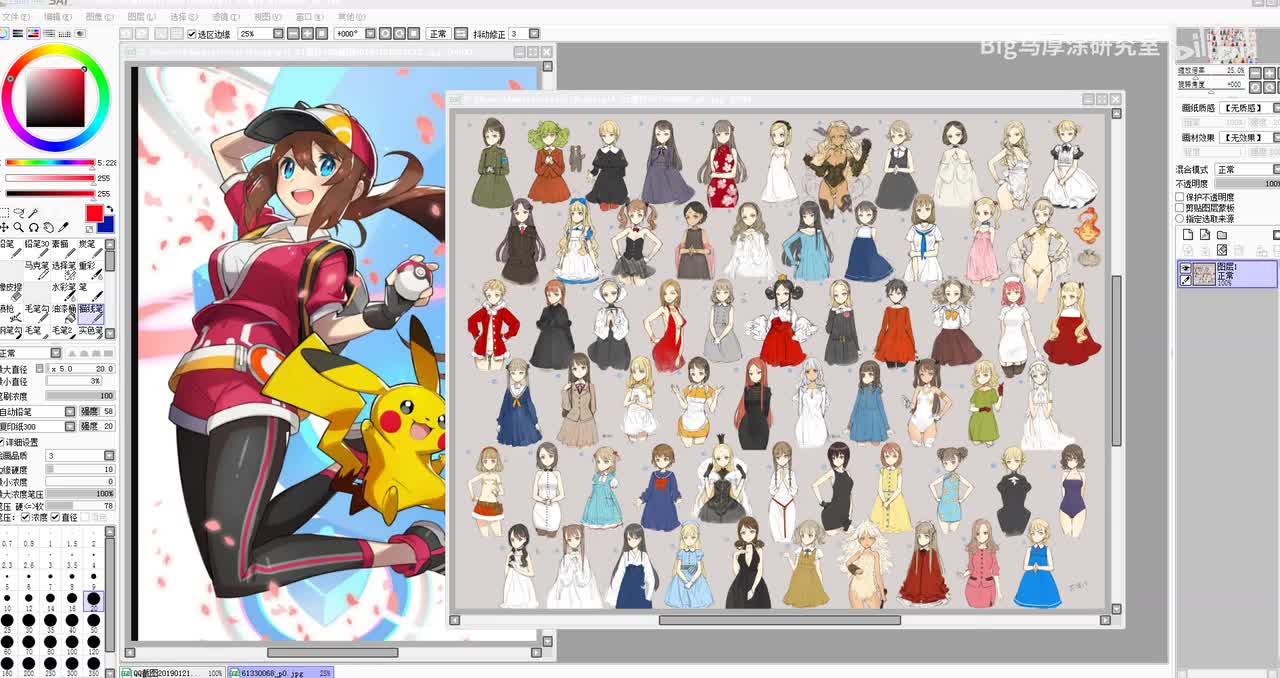Open the 编辑 Edit menu

[58, 17]
